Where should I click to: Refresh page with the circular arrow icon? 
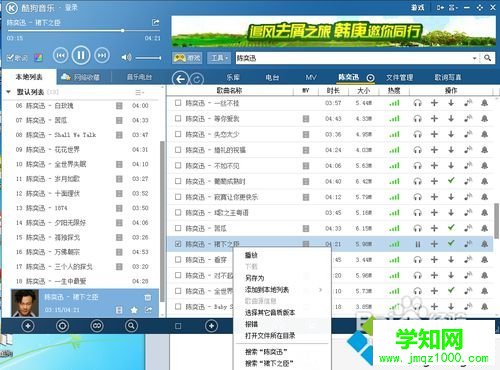(197, 79)
